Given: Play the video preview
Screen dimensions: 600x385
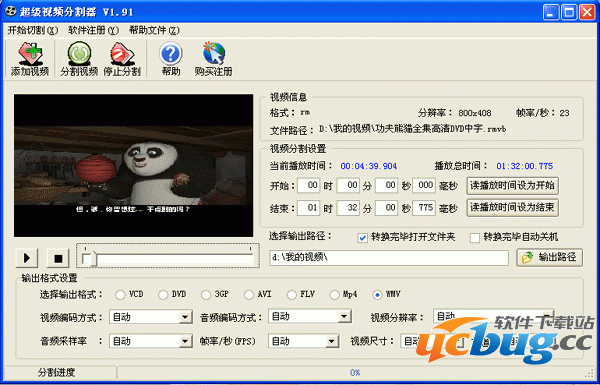Looking at the screenshot, I should [27, 258].
